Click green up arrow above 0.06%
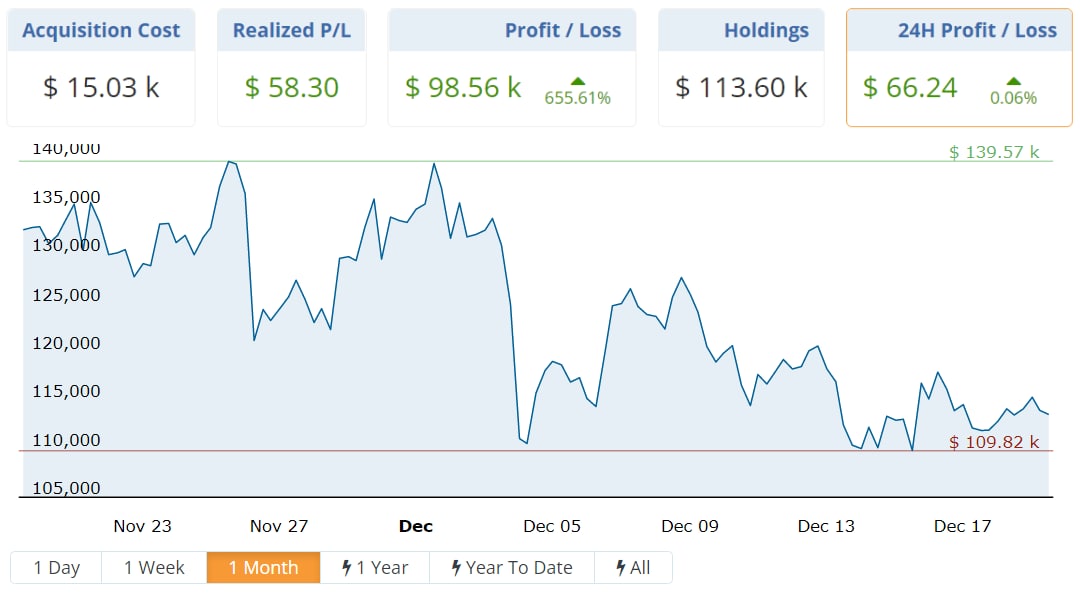The image size is (1080, 595). (x=1013, y=81)
